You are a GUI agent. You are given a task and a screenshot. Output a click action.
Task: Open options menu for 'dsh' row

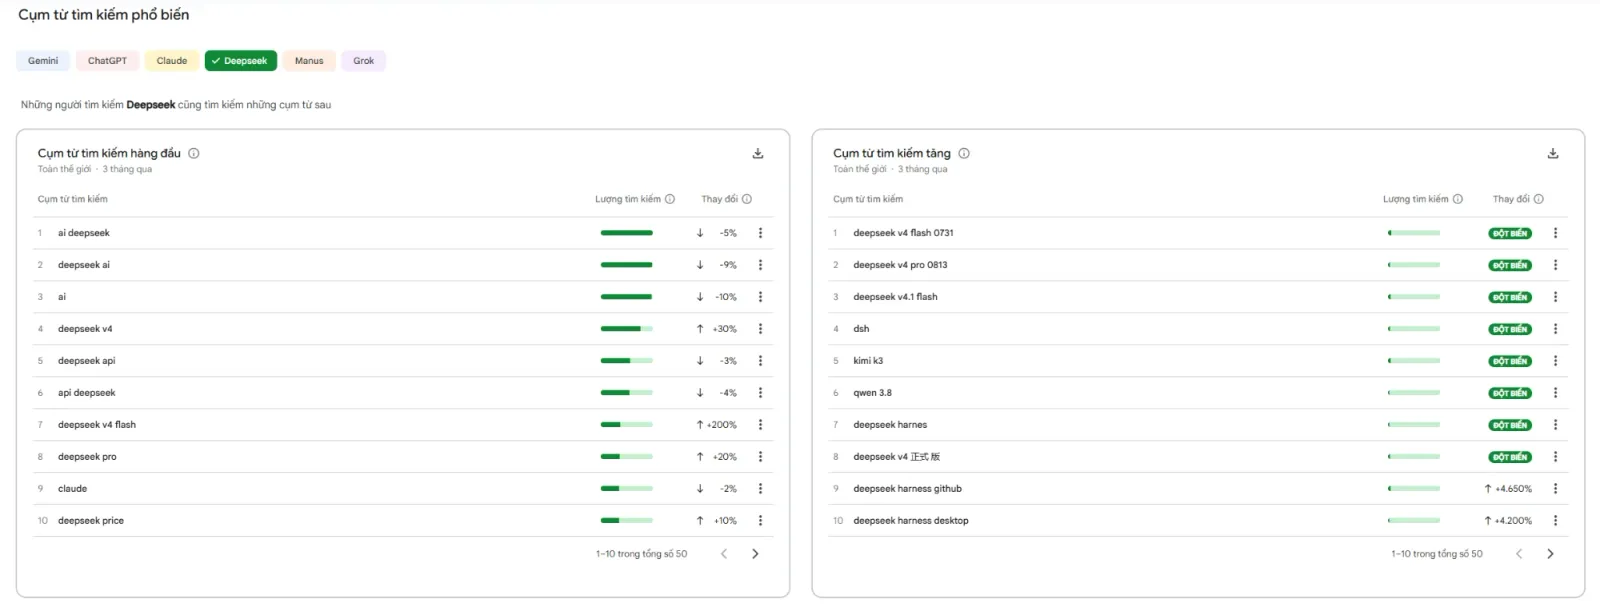pyautogui.click(x=1555, y=329)
